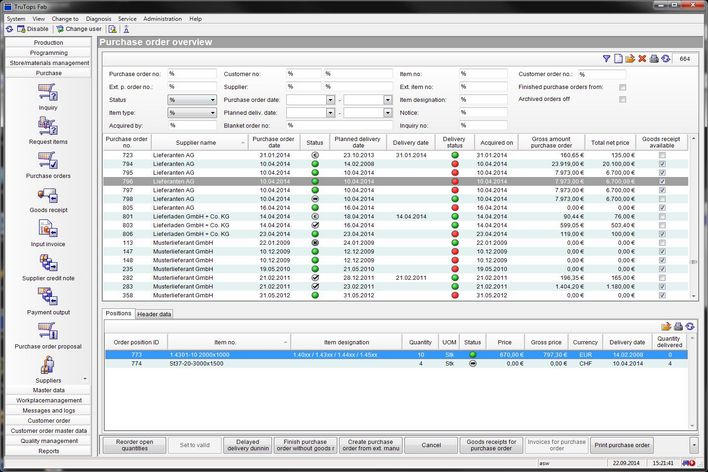Click the Print purchase order button
Screen dimensions: 708x472
click(x=622, y=444)
